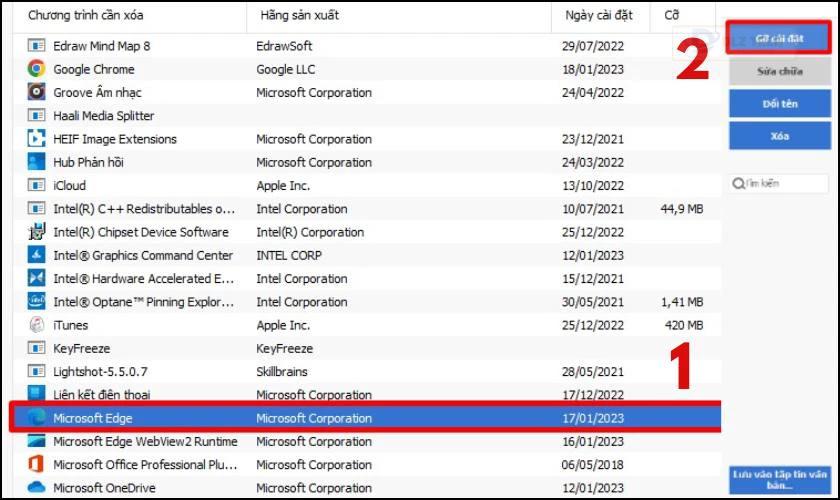Click the Microsoft OneDrive cloud icon
This screenshot has width=840, height=500.
(36, 487)
